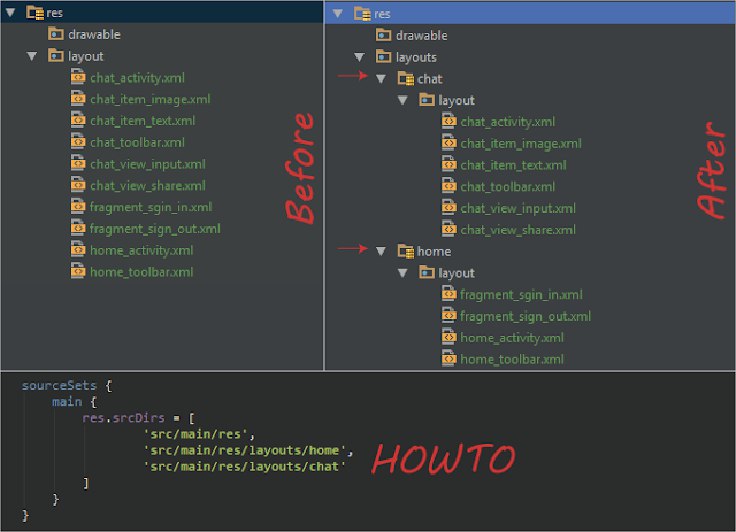Screen dimensions: 736x532
Task: Click fragment_sgin_in.xml file icon in After panel
Action: pyautogui.click(x=449, y=293)
